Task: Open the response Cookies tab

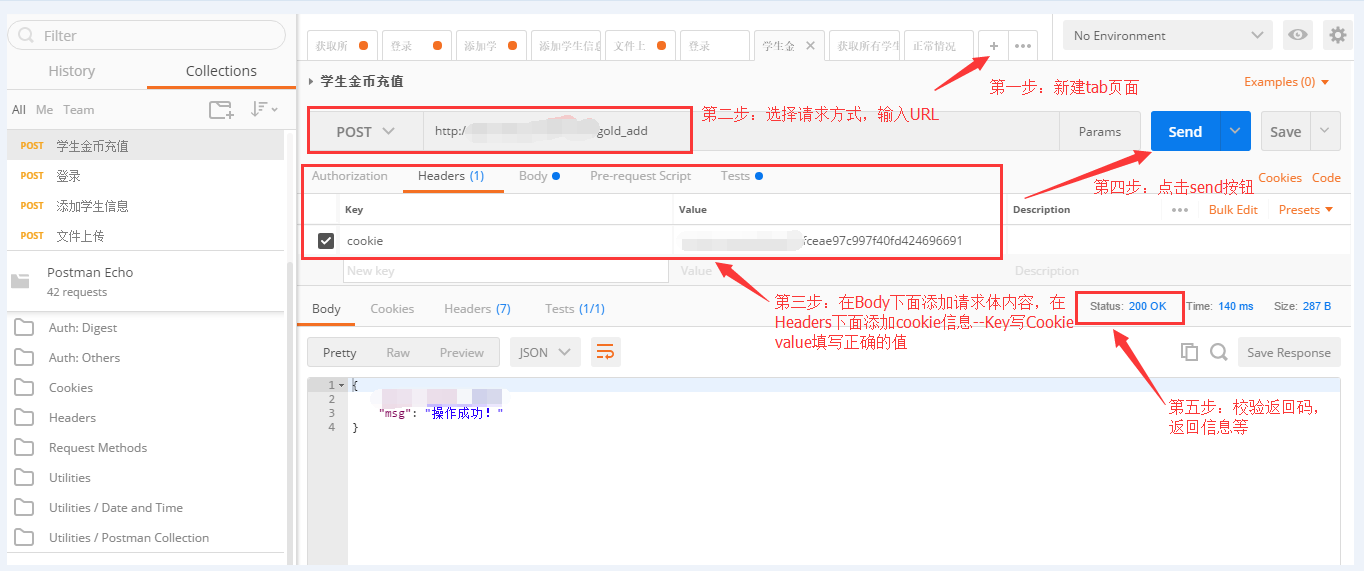Action: (392, 309)
